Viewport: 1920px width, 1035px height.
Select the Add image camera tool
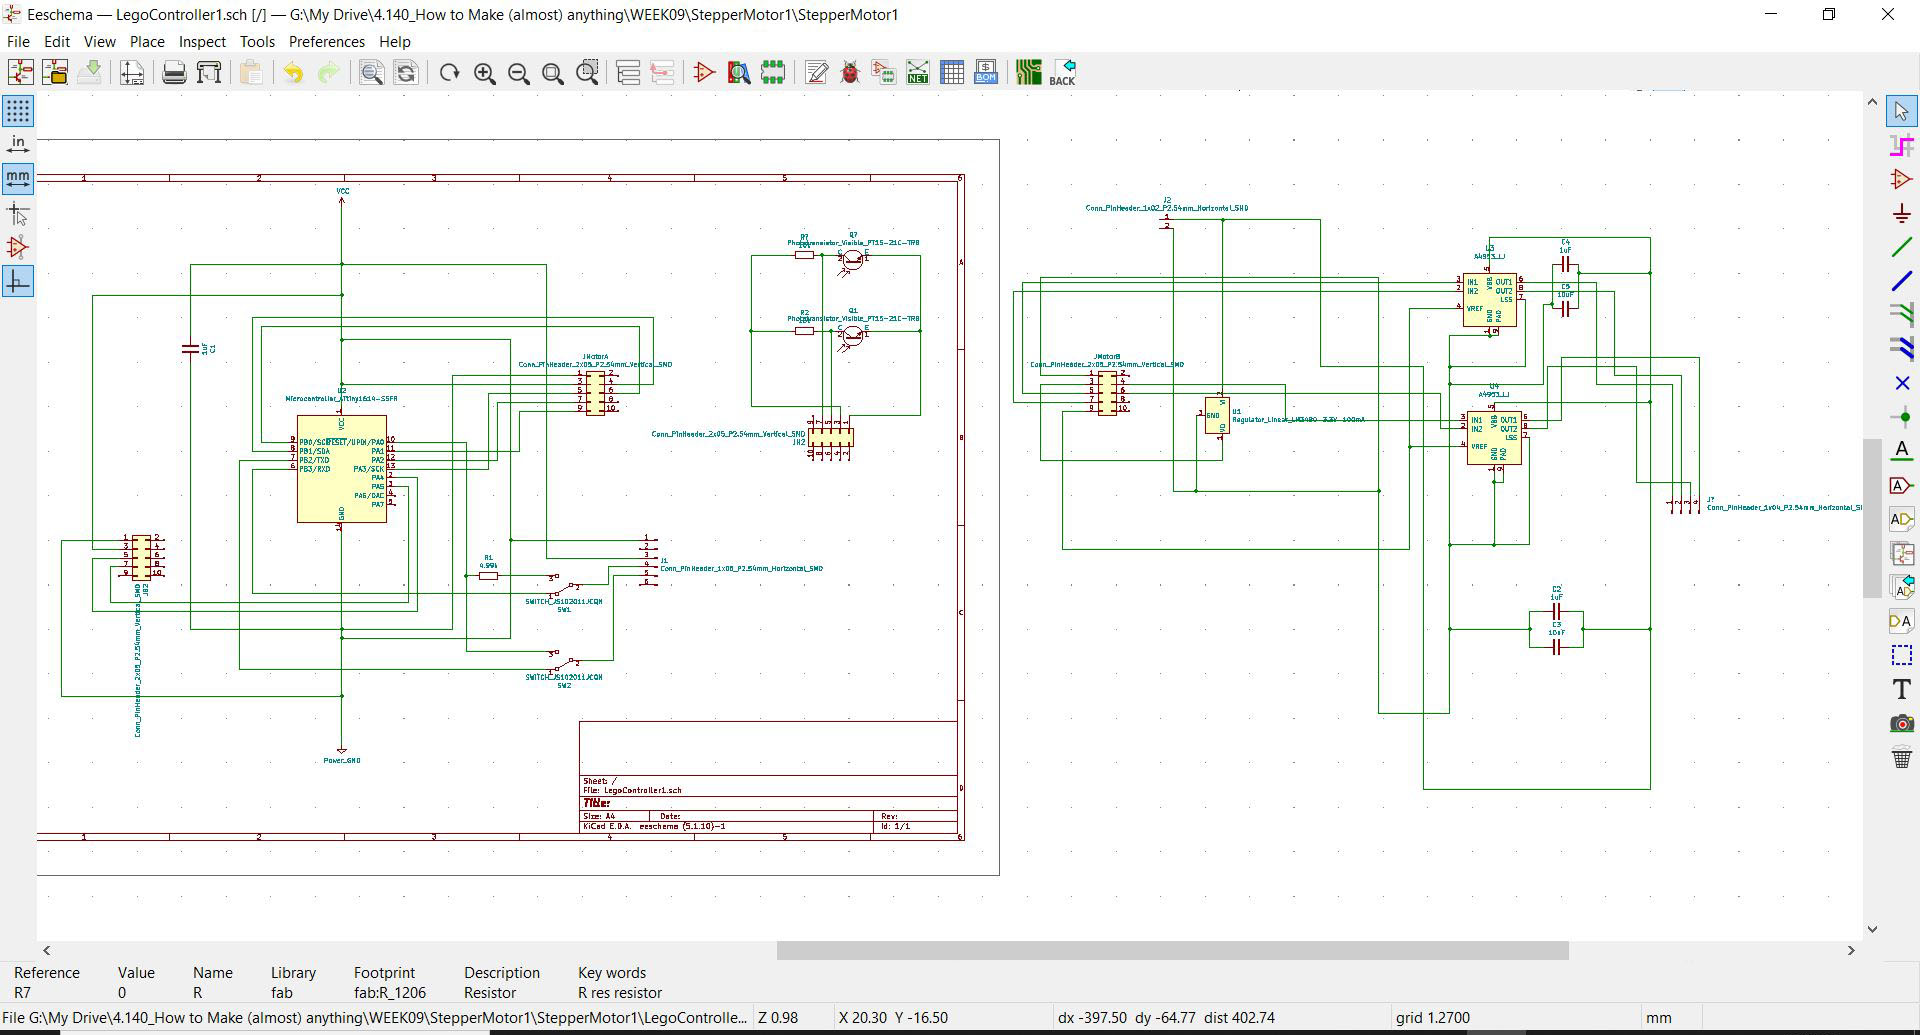tap(1901, 723)
